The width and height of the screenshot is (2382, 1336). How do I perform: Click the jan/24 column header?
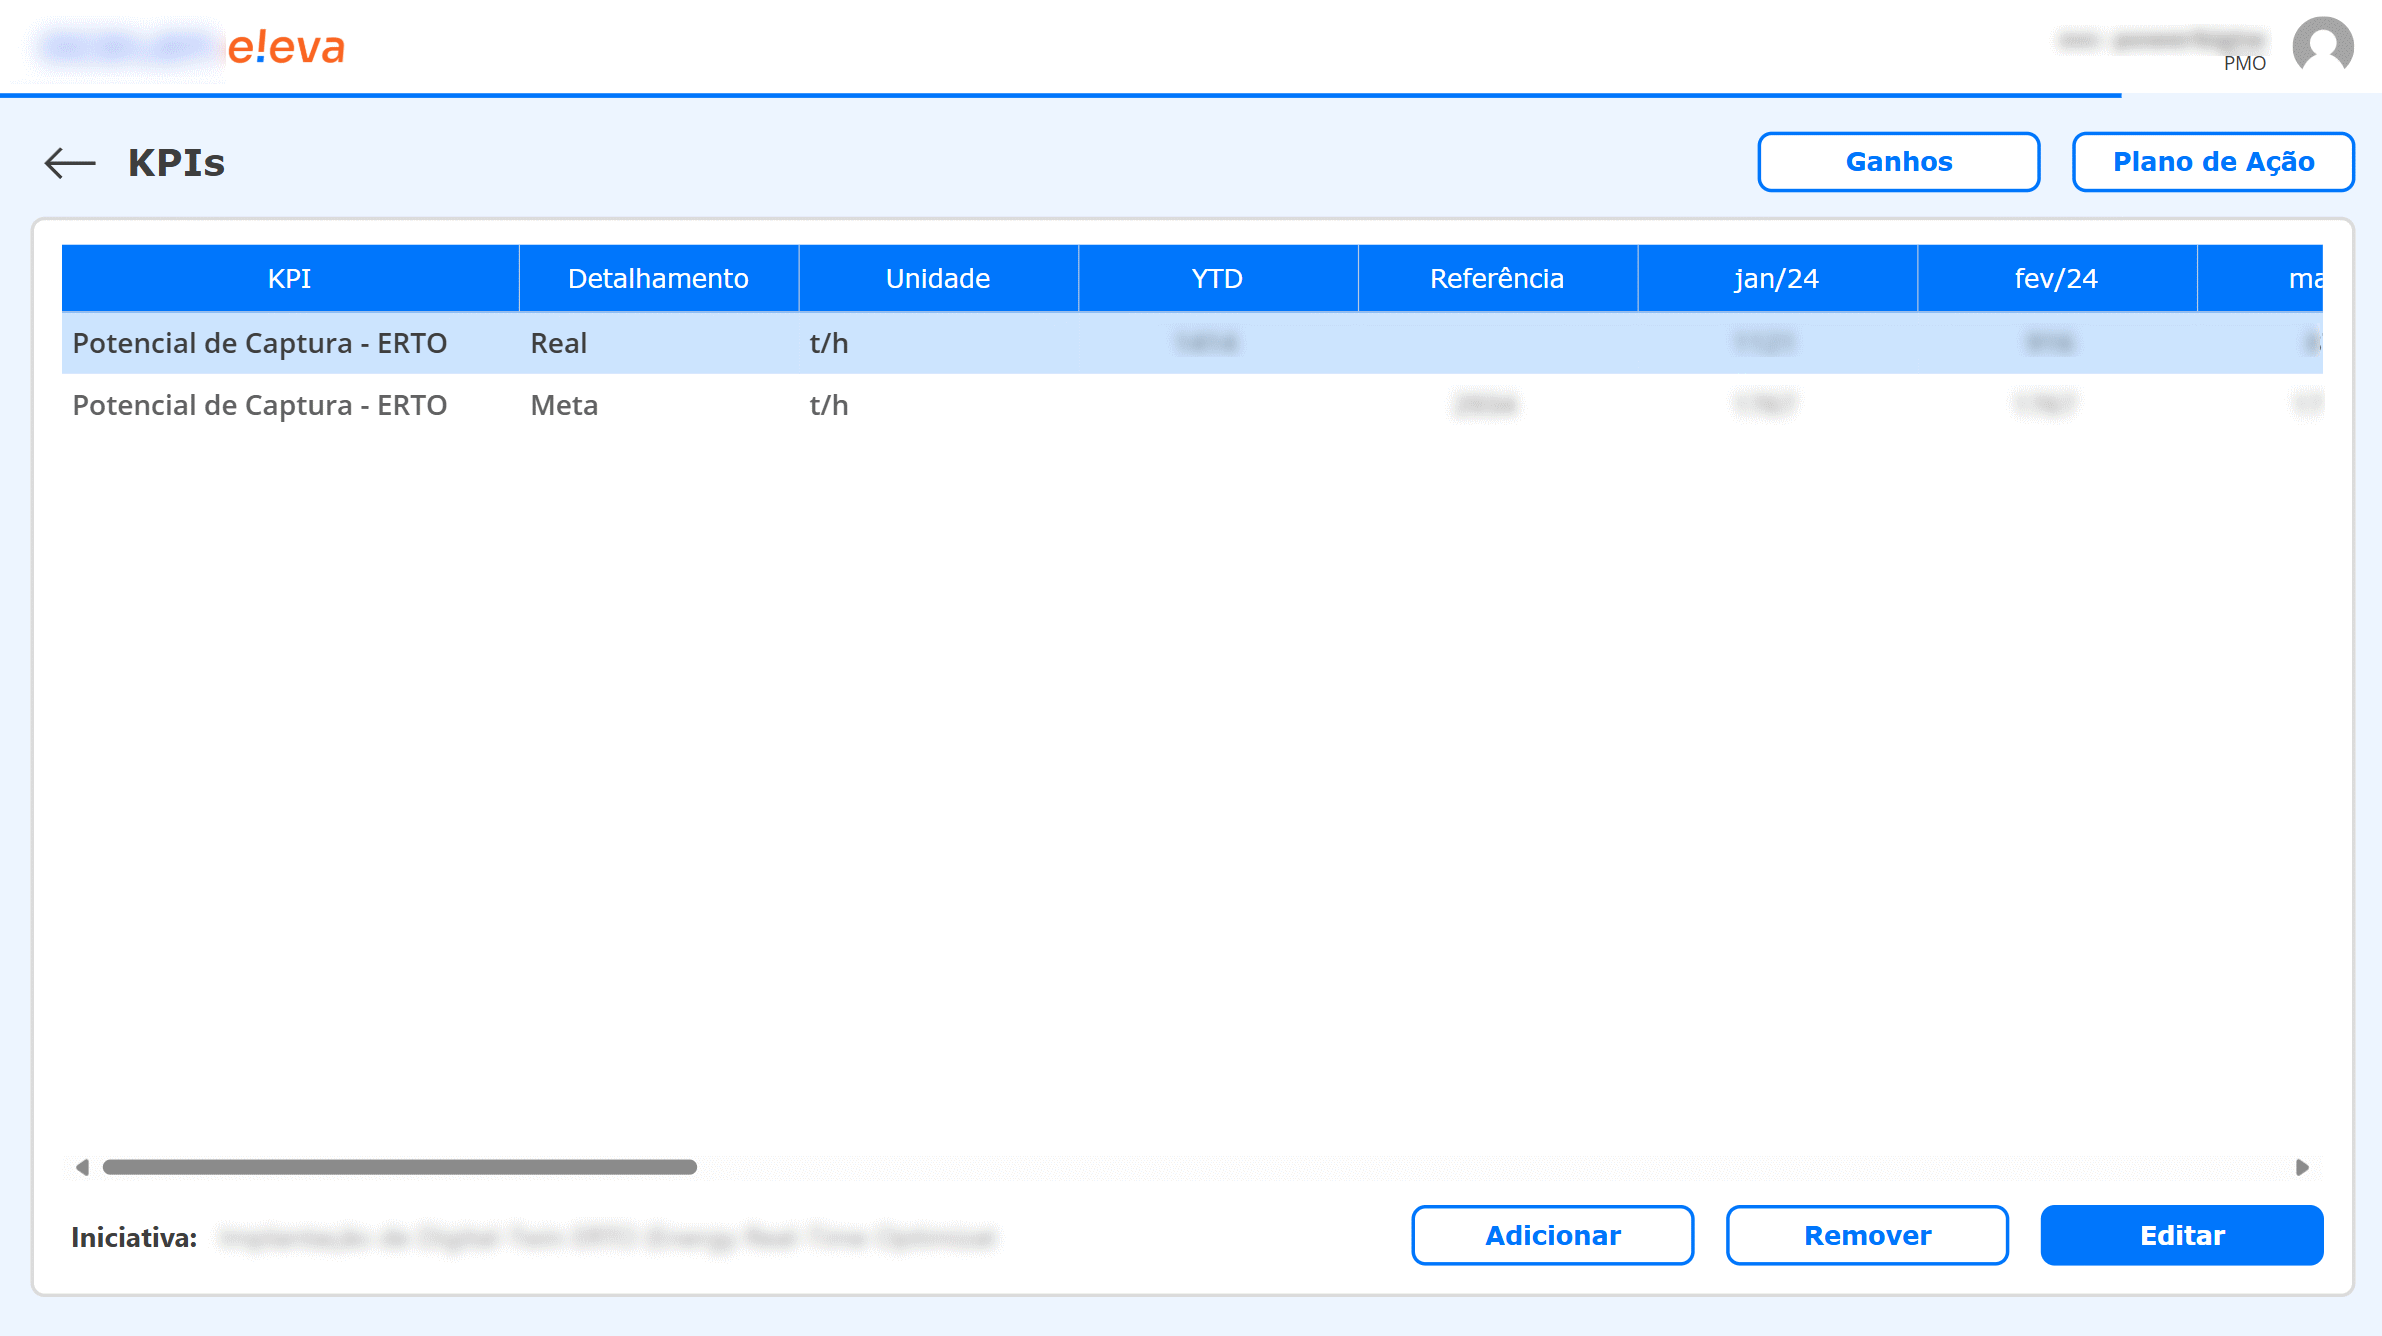click(1776, 278)
